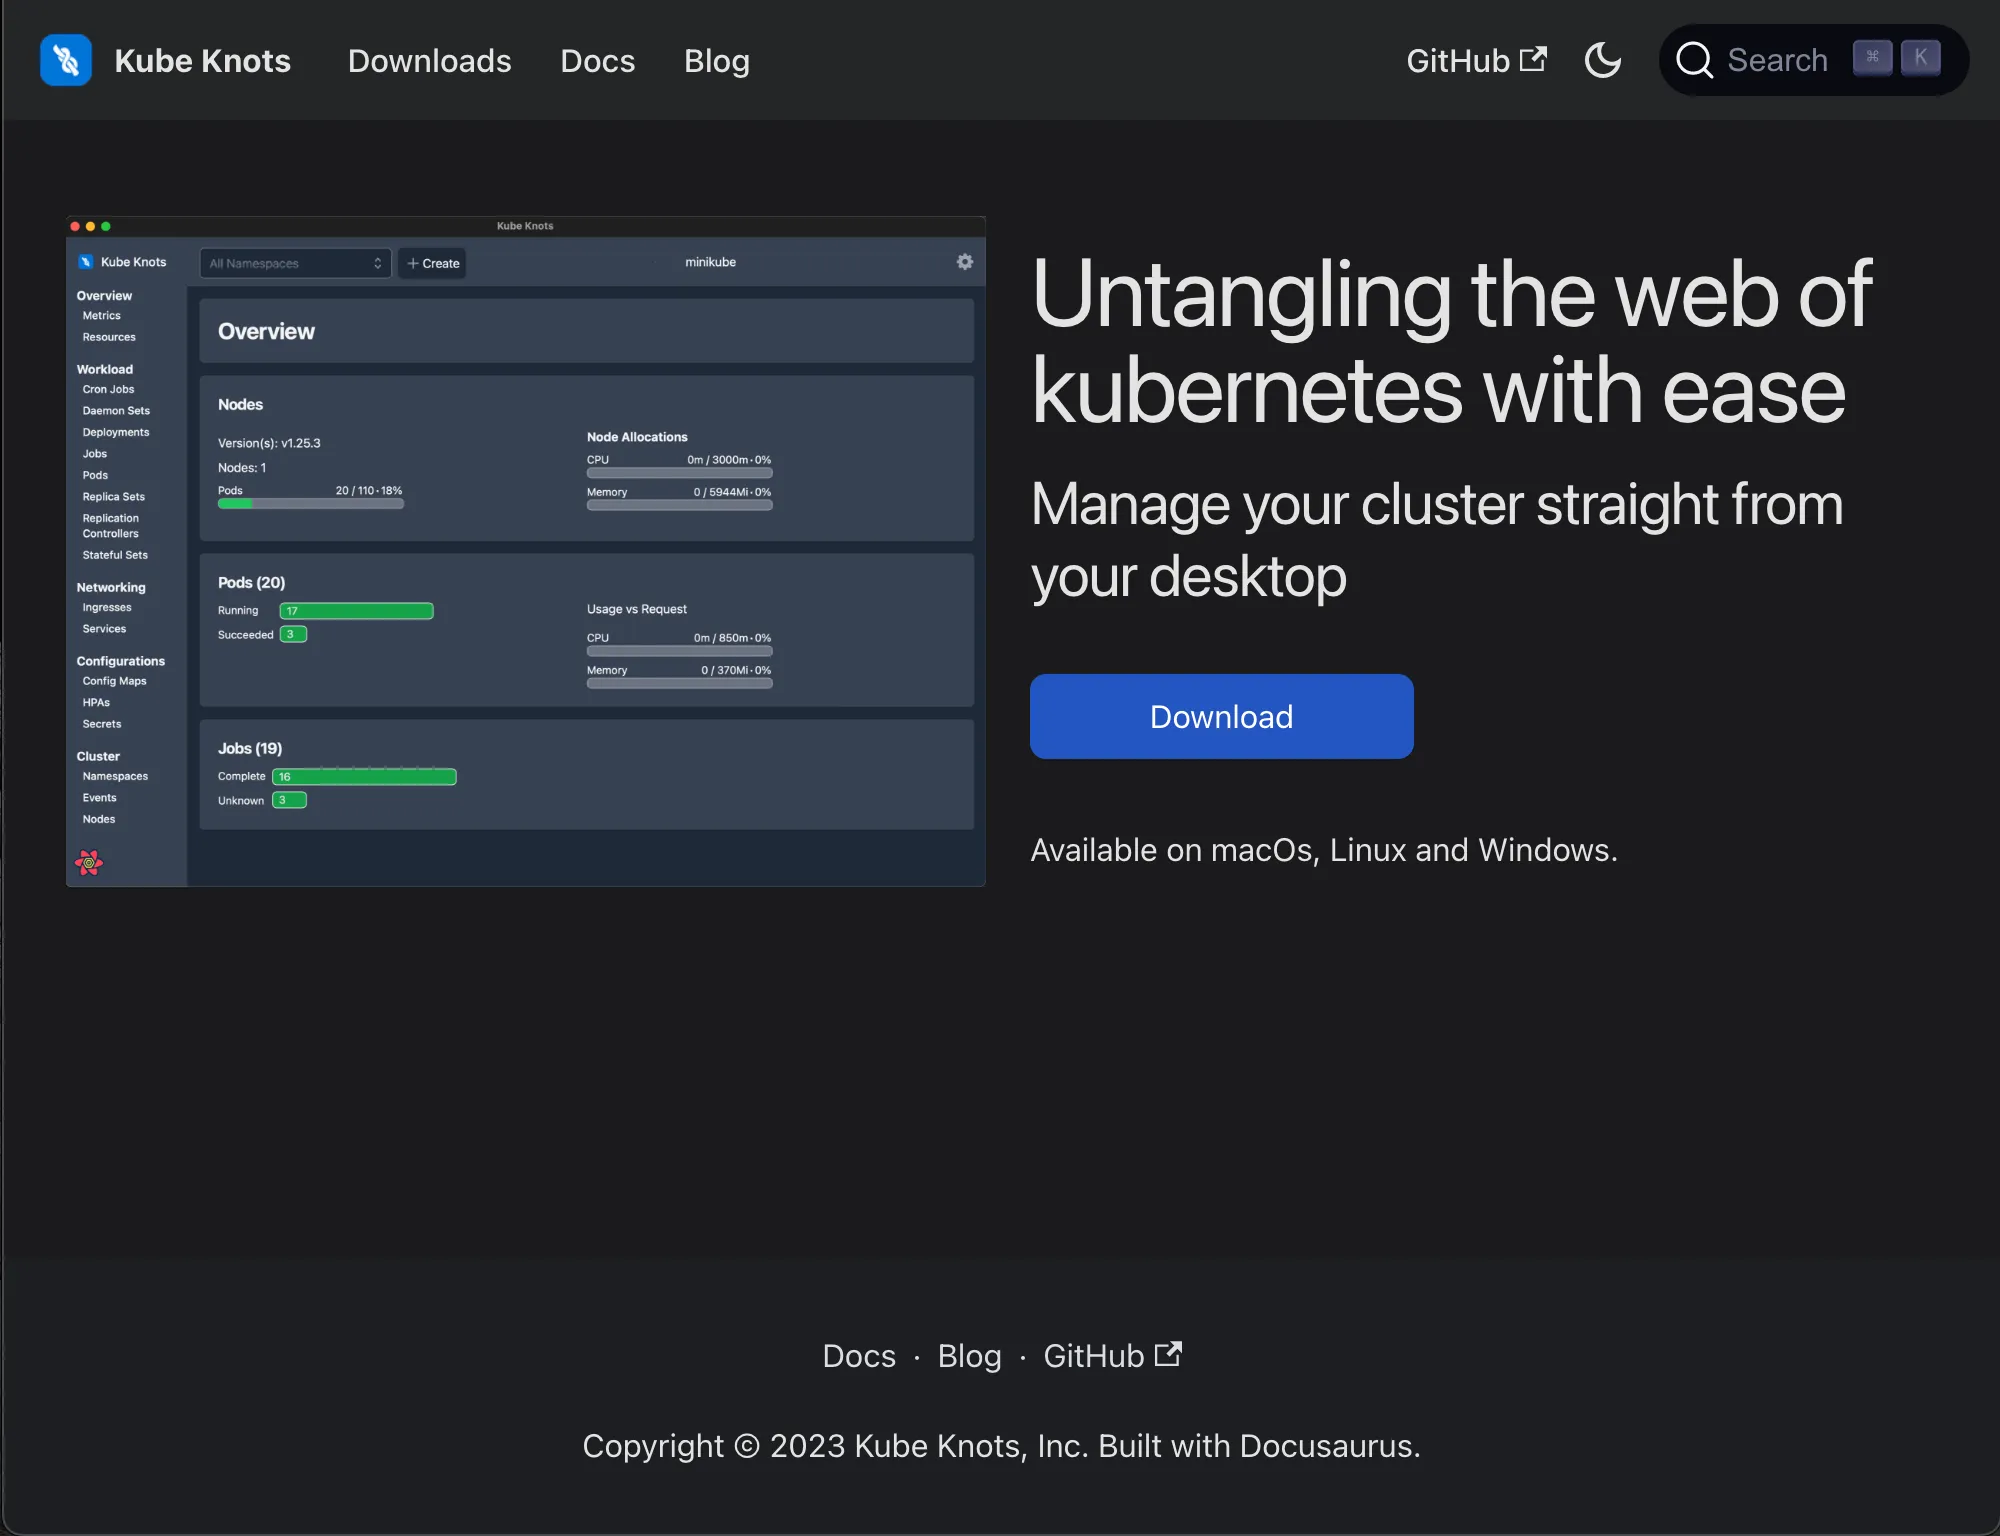Select Namespaces in the sidebar
The image size is (2000, 1536).
tap(115, 776)
